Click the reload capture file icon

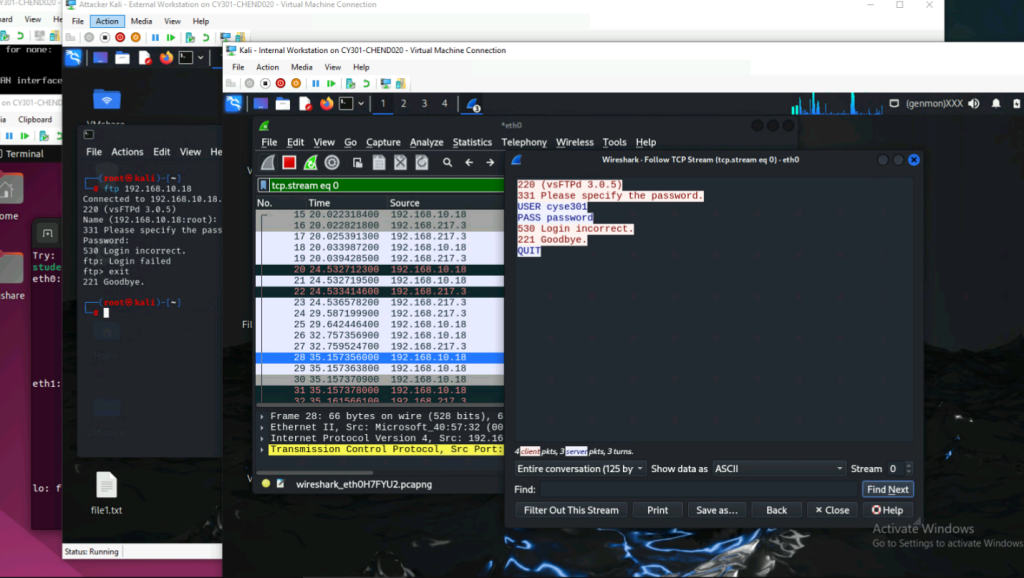coord(422,162)
